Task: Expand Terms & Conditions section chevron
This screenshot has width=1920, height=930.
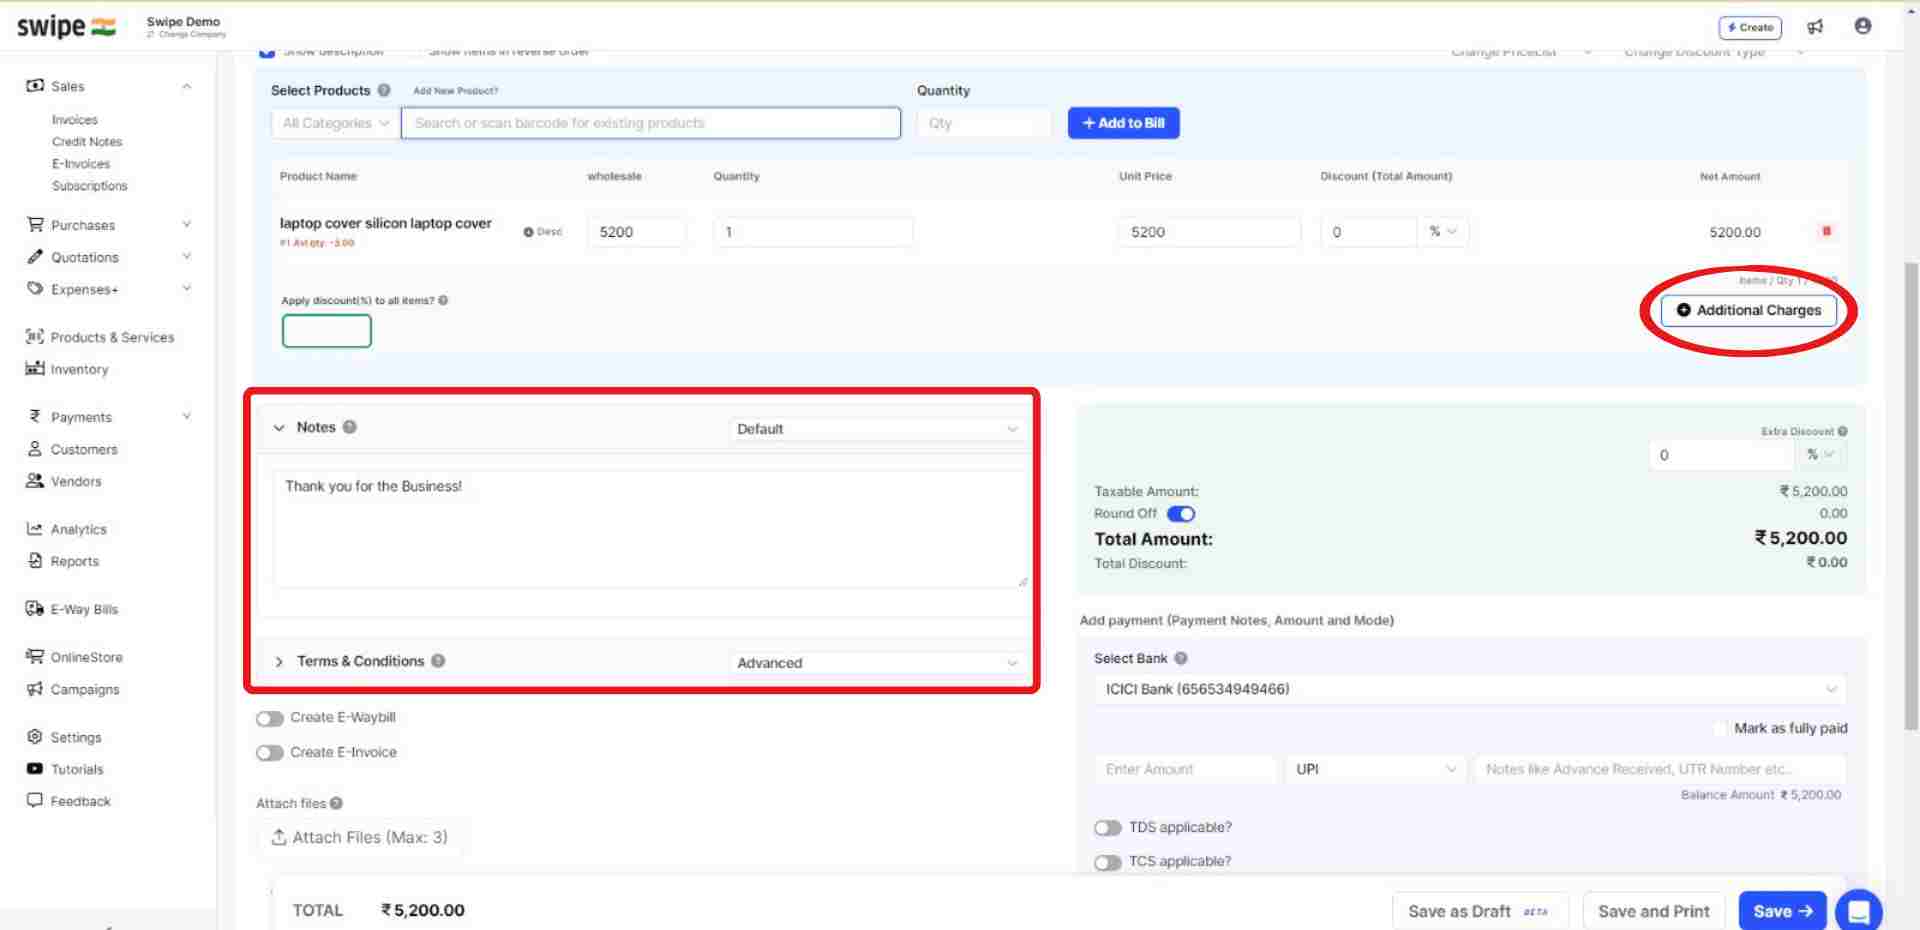Action: coord(279,662)
